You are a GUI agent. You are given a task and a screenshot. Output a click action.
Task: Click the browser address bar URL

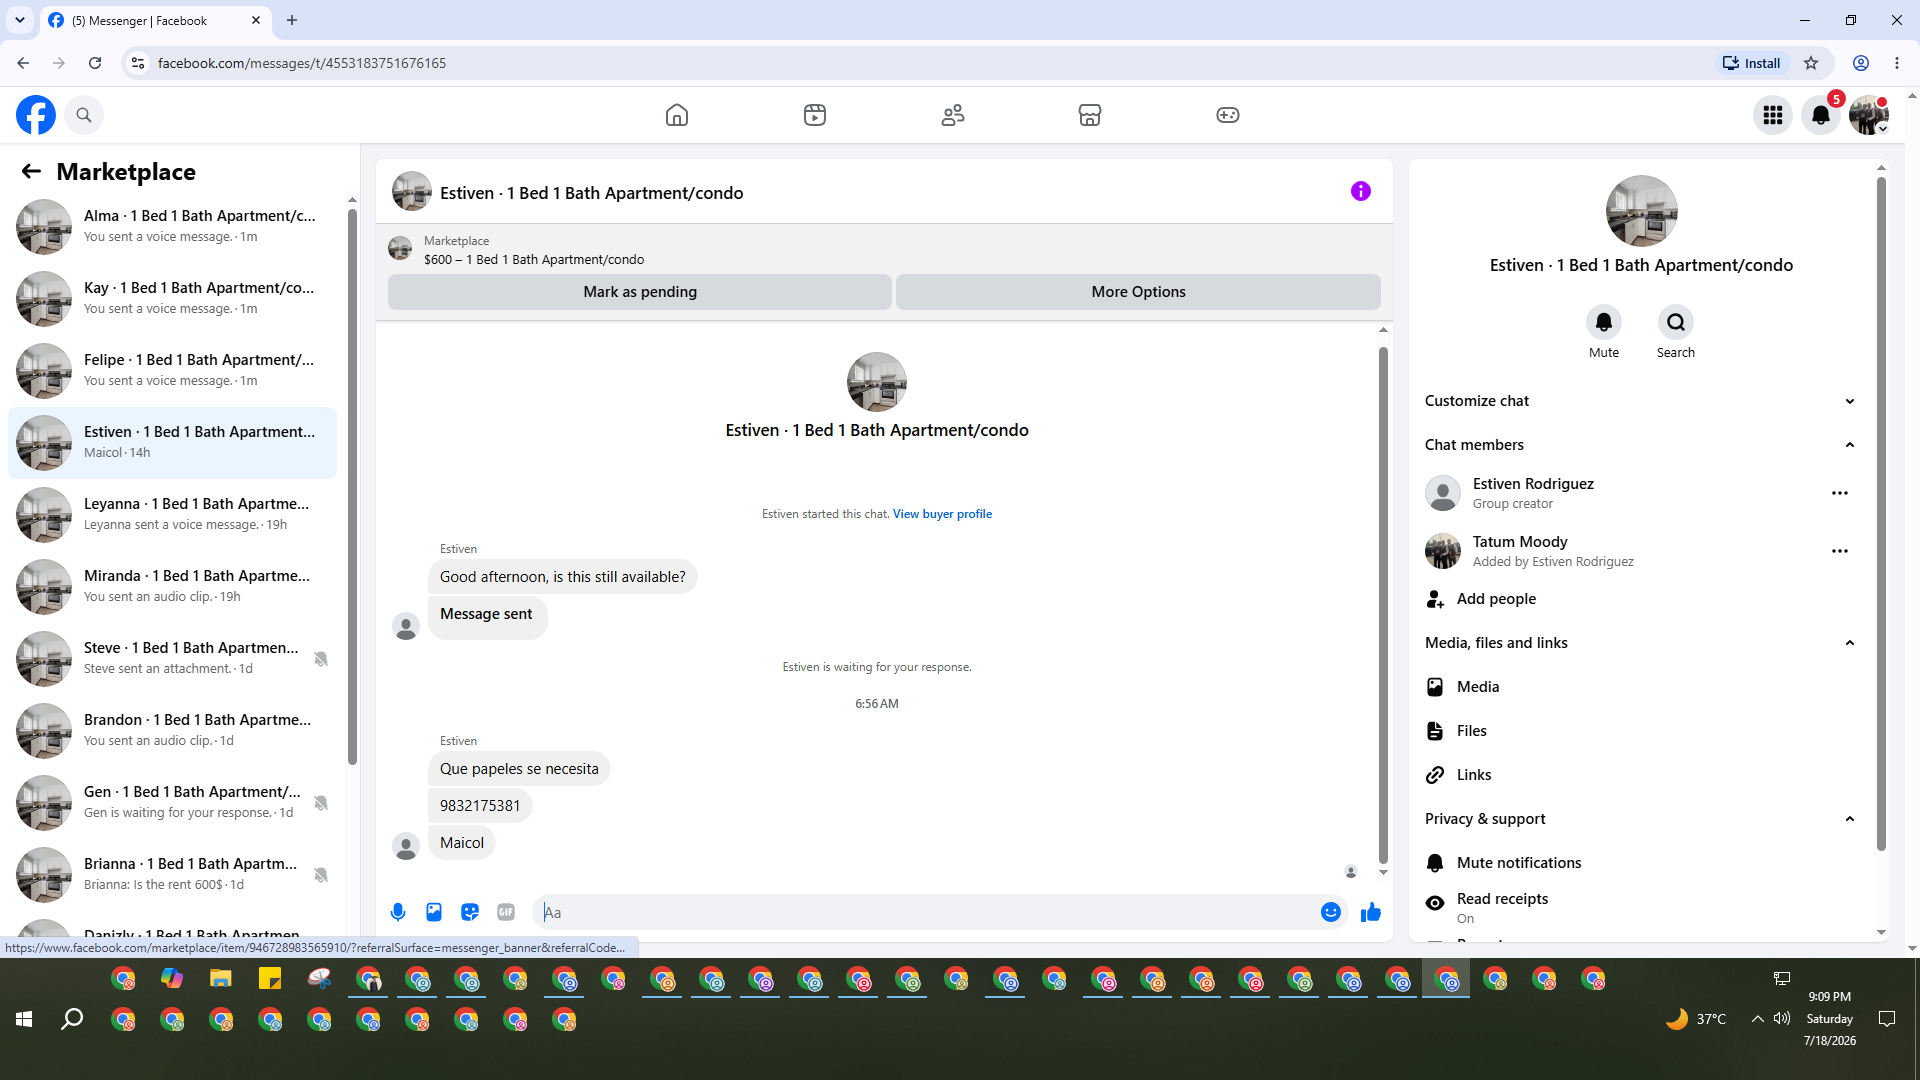point(301,63)
